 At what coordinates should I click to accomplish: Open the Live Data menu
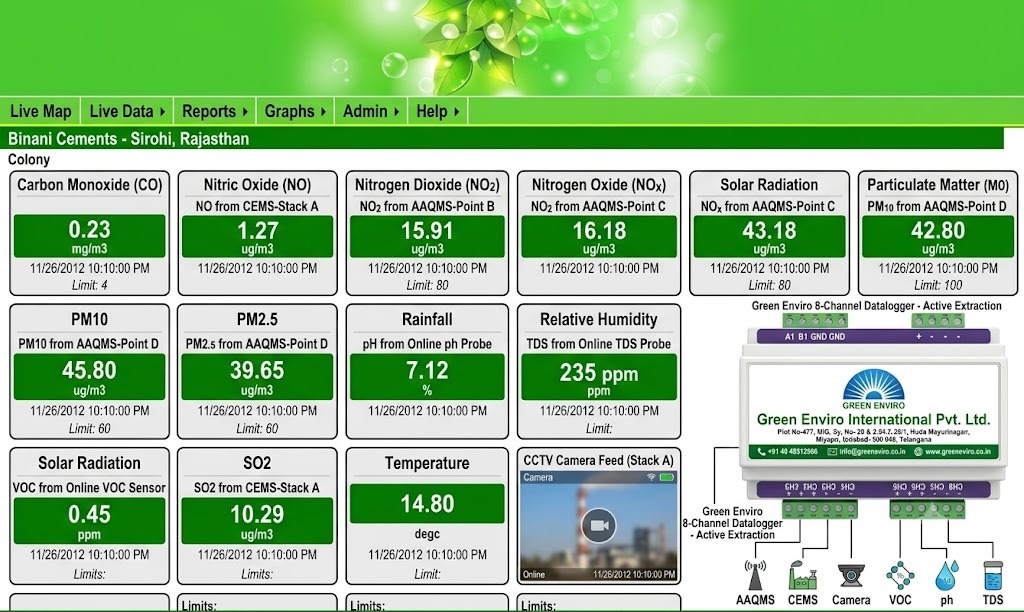point(127,111)
